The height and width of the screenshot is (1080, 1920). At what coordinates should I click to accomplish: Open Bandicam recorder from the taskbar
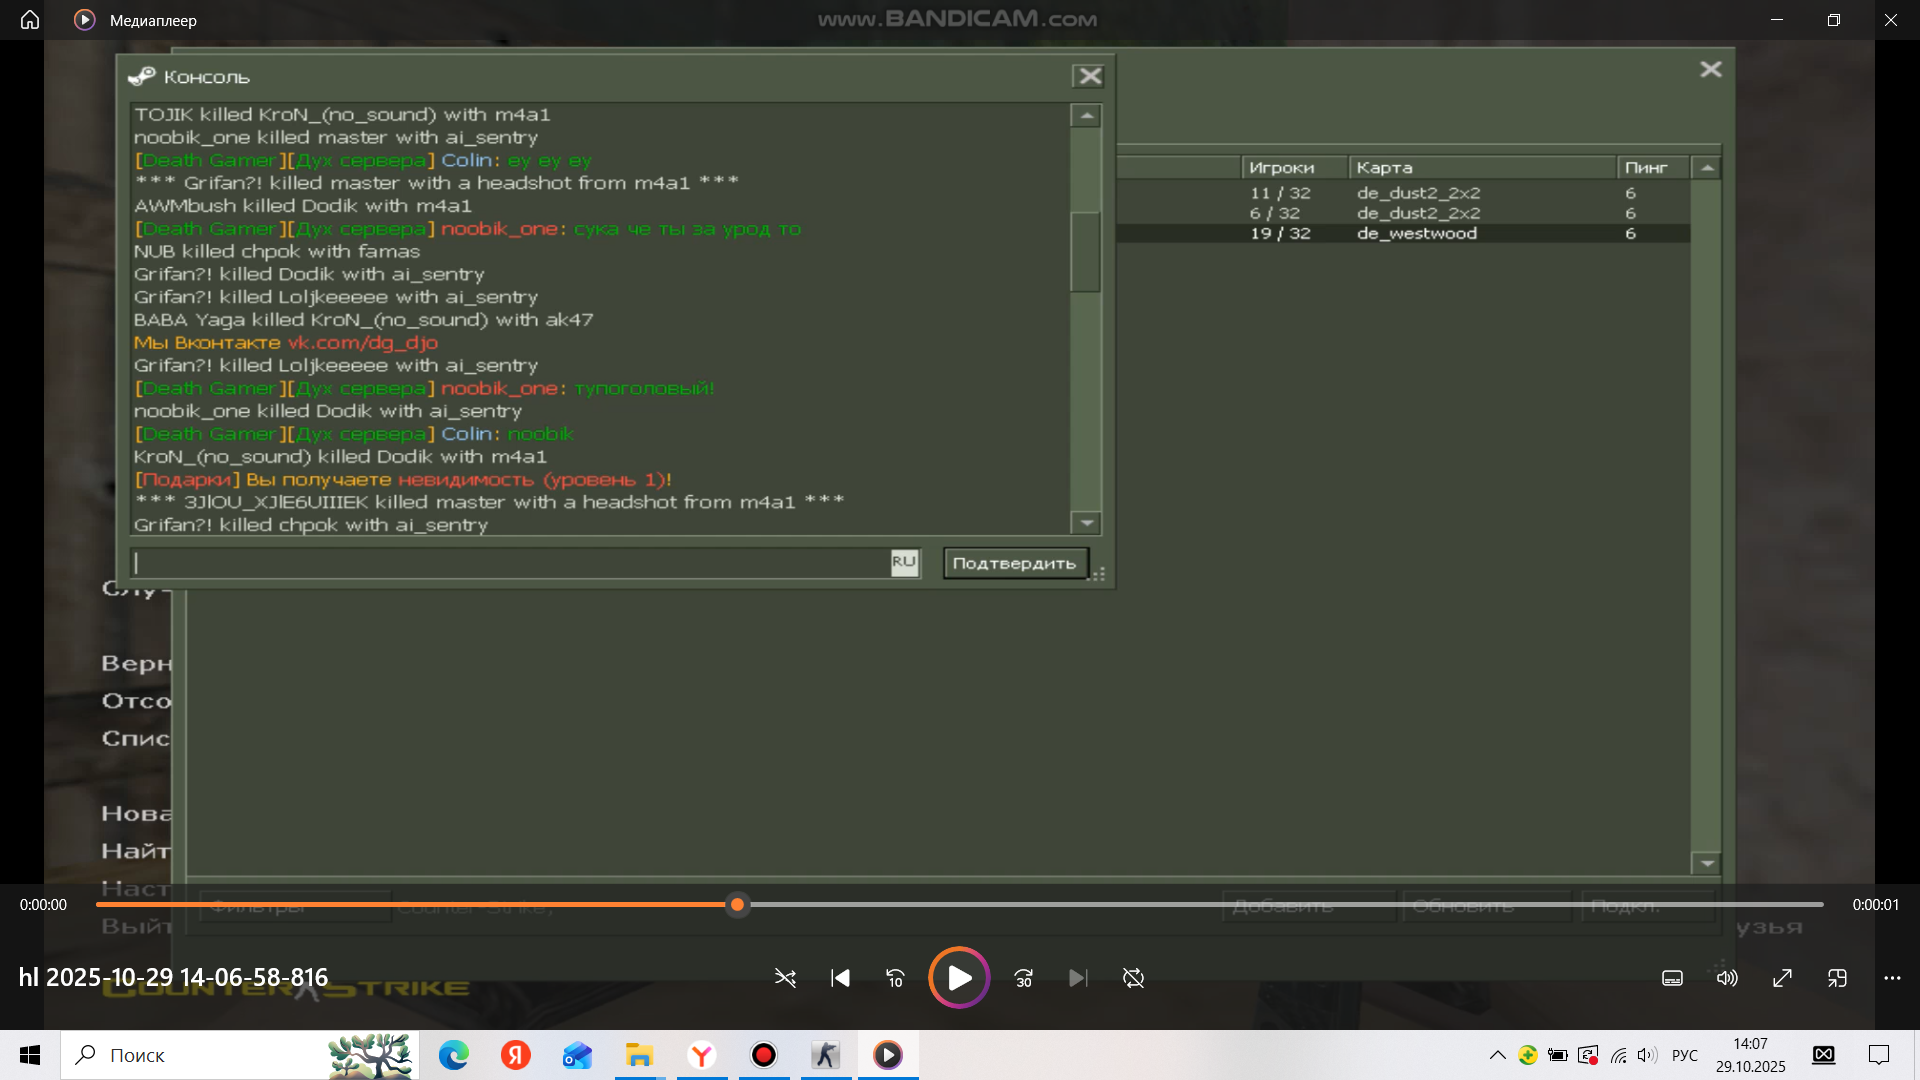pos(764,1055)
